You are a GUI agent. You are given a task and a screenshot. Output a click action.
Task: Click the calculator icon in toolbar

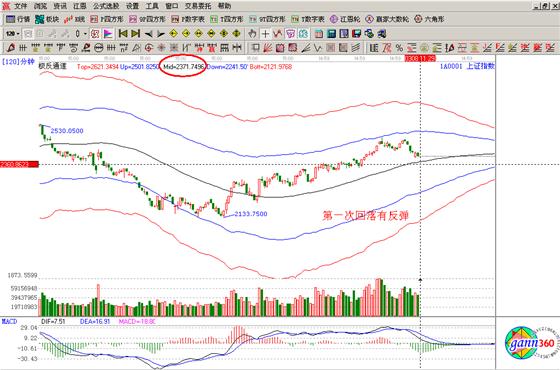tap(331, 34)
